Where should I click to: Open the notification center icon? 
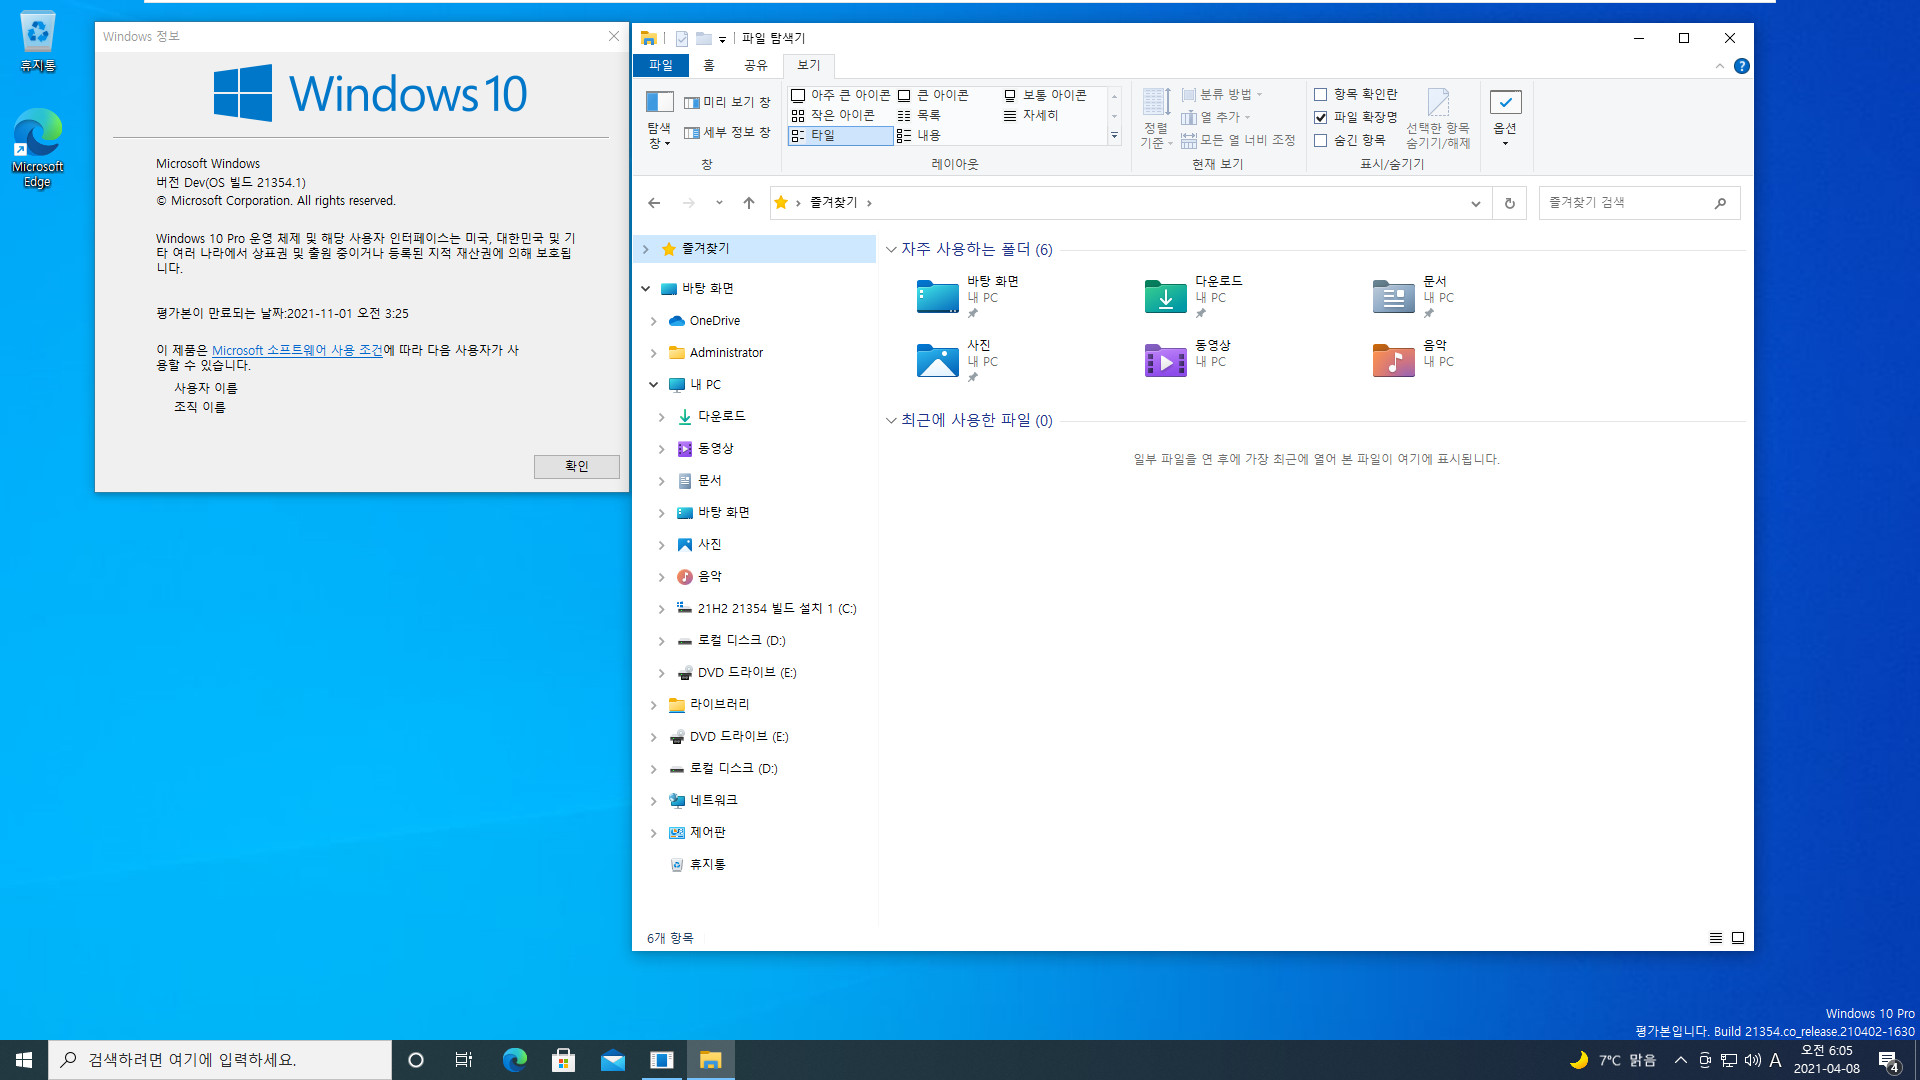click(1889, 1061)
